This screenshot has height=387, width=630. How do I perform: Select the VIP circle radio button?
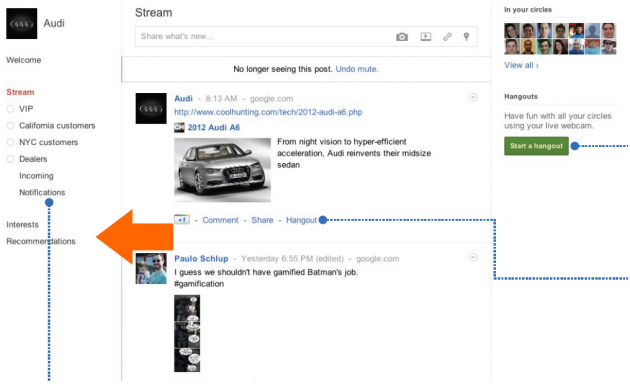10,109
